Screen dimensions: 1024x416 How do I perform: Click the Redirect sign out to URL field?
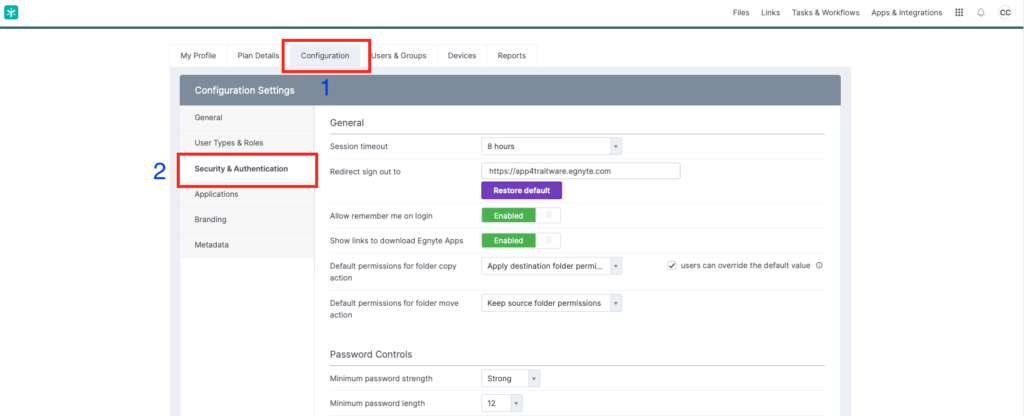click(581, 171)
